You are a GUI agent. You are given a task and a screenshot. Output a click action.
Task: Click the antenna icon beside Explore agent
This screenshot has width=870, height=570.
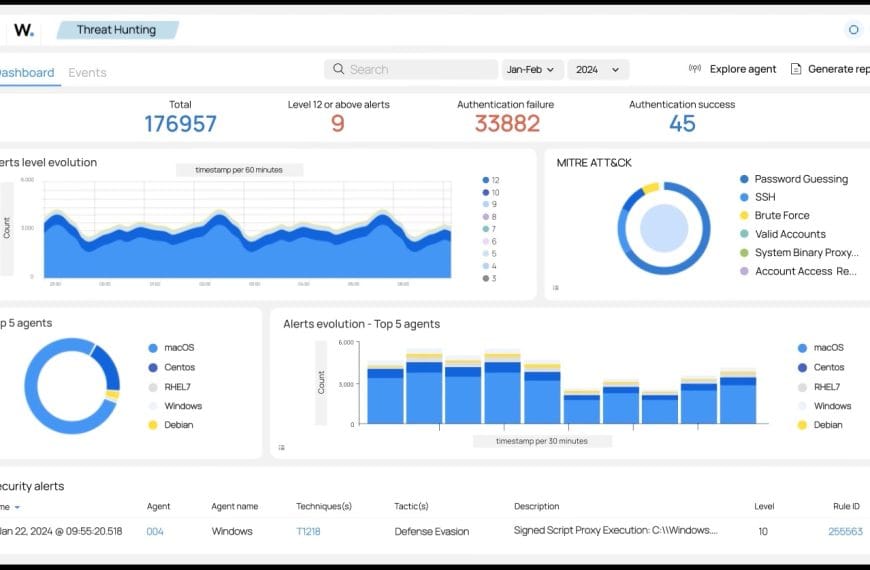(x=695, y=69)
